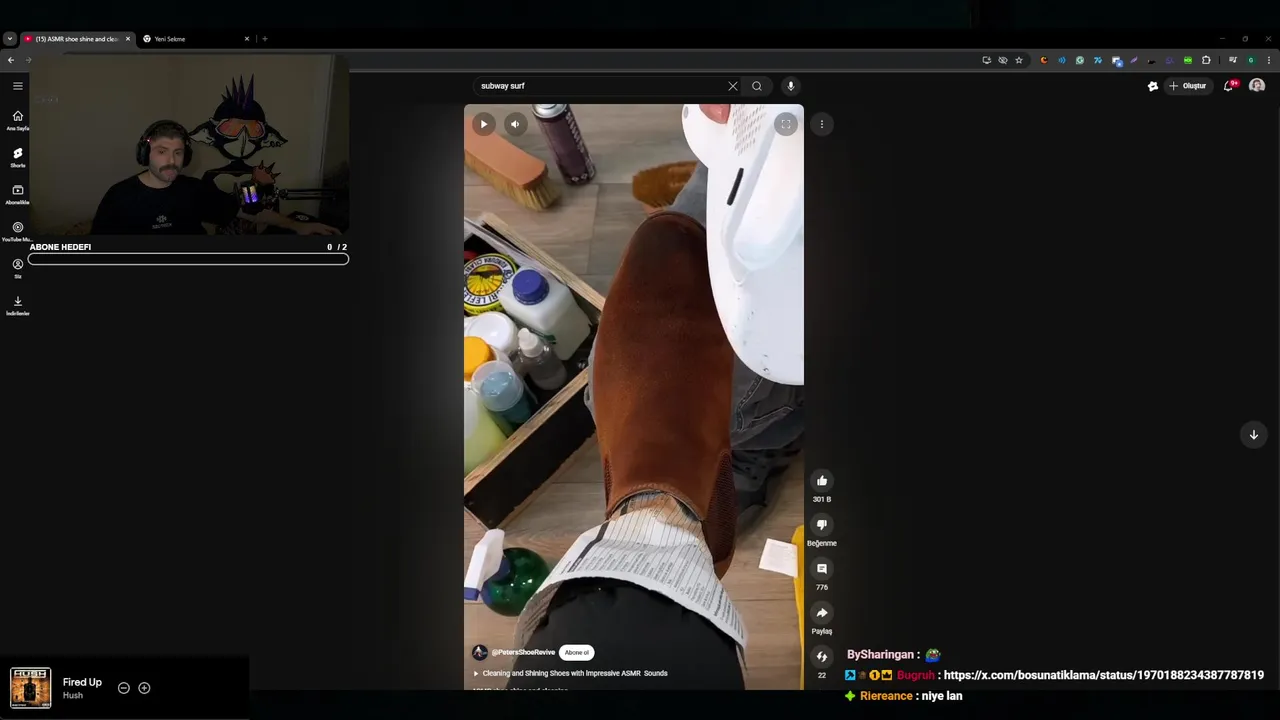The height and width of the screenshot is (720, 1280).
Task: Click the Hush album cover thumbnail
Action: (30, 688)
